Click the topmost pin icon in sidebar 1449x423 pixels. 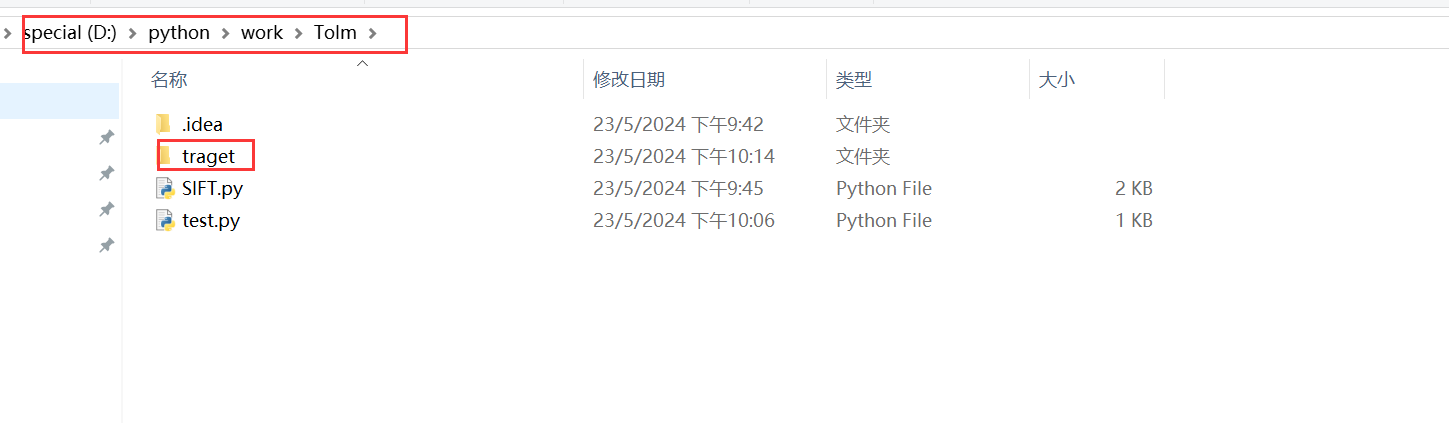click(106, 137)
